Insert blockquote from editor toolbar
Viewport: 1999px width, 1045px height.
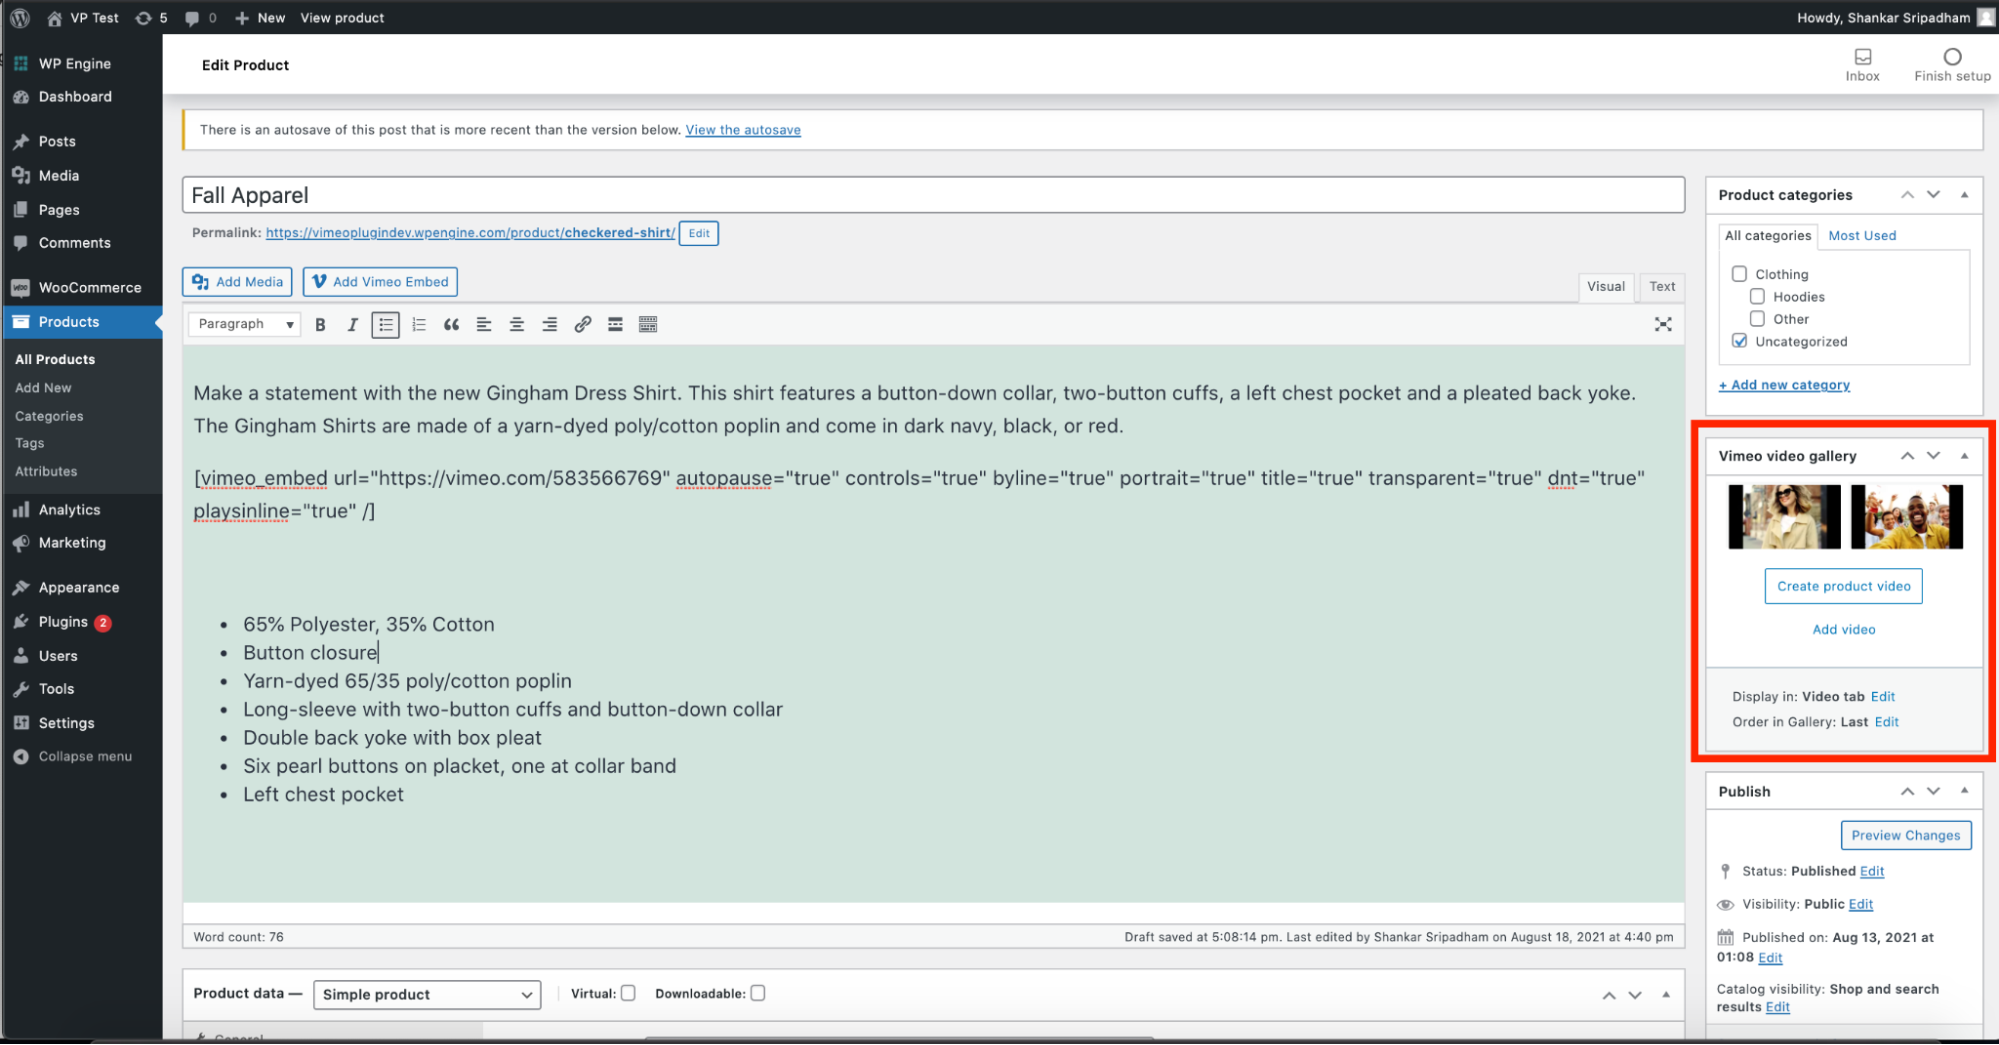(451, 325)
